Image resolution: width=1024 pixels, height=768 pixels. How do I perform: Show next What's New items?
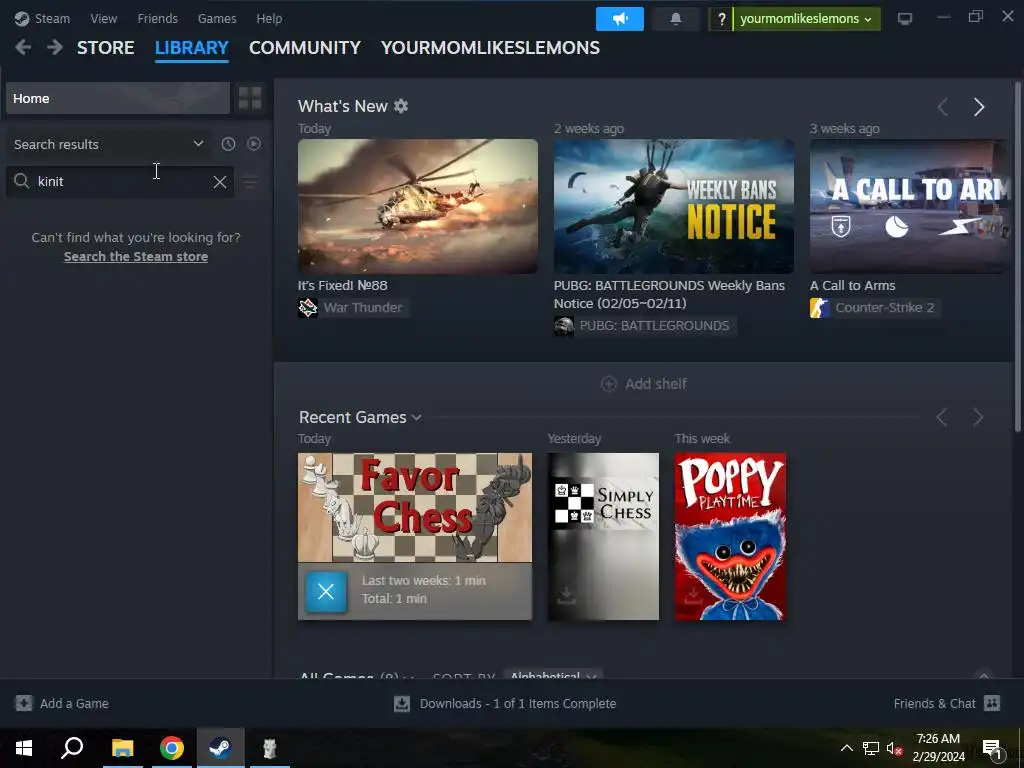[x=978, y=107]
